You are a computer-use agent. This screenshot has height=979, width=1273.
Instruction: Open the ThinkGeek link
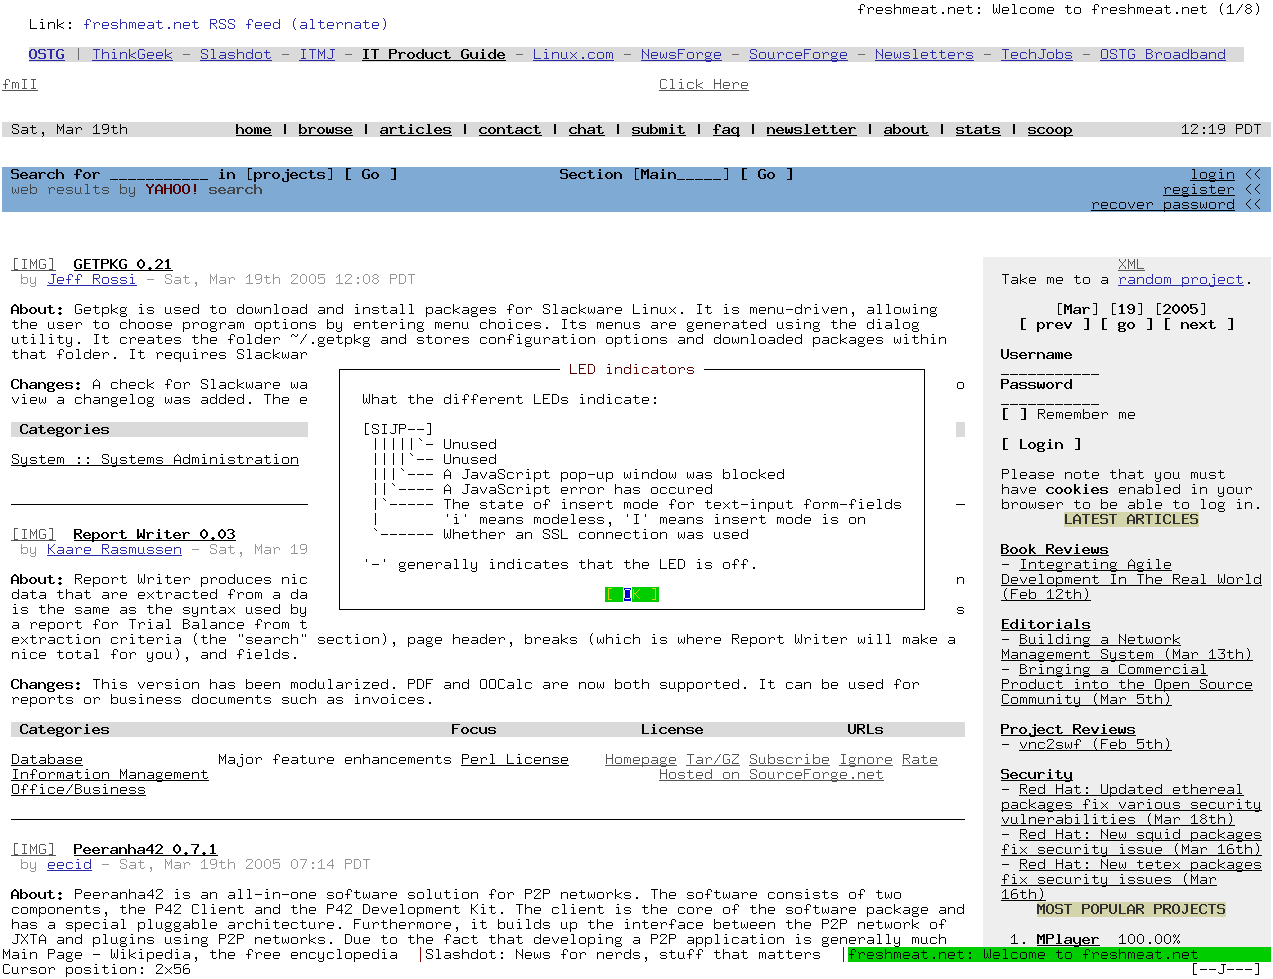click(132, 54)
